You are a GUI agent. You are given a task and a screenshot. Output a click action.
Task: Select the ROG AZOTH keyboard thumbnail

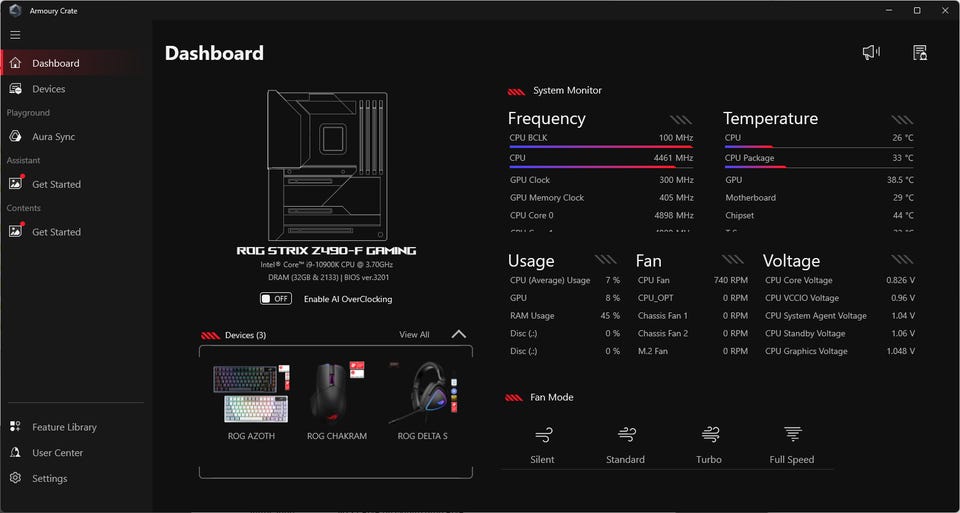click(251, 394)
